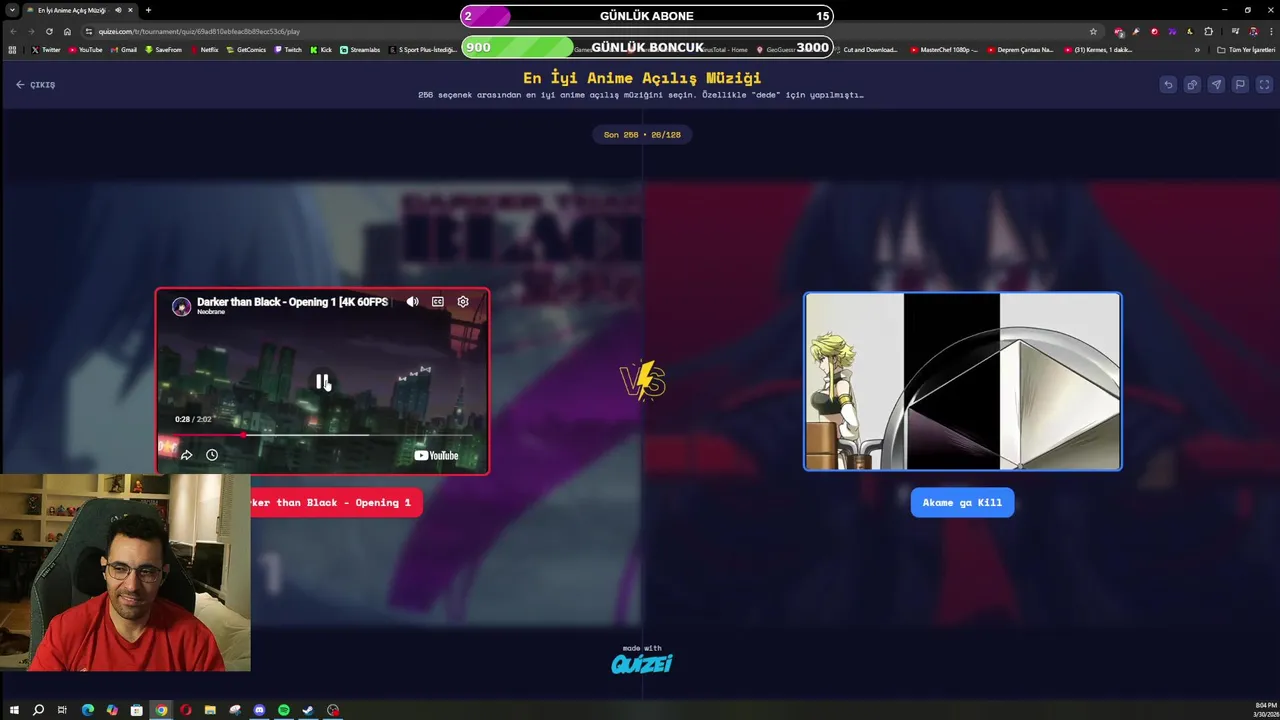Exit quiz via ÇIKIŞ link
Image resolution: width=1280 pixels, height=720 pixels.
tap(35, 85)
